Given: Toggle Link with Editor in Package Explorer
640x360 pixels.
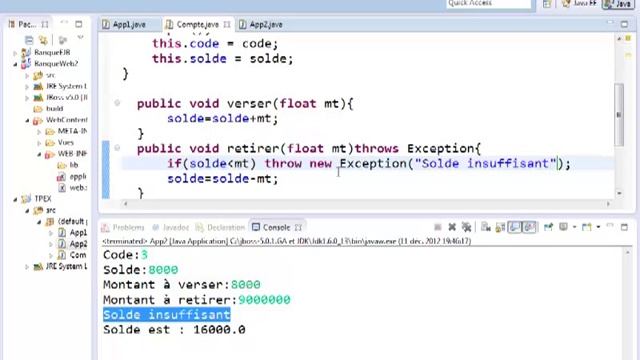Looking at the screenshot, I should click(43, 40).
